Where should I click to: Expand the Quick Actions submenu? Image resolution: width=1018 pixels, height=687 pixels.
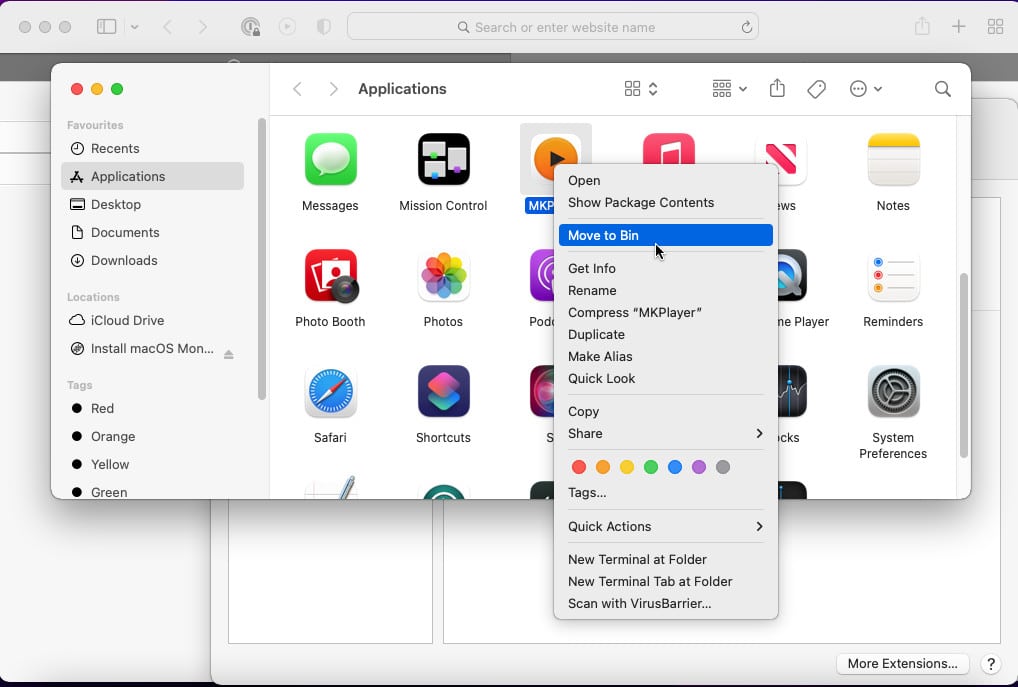(x=665, y=527)
